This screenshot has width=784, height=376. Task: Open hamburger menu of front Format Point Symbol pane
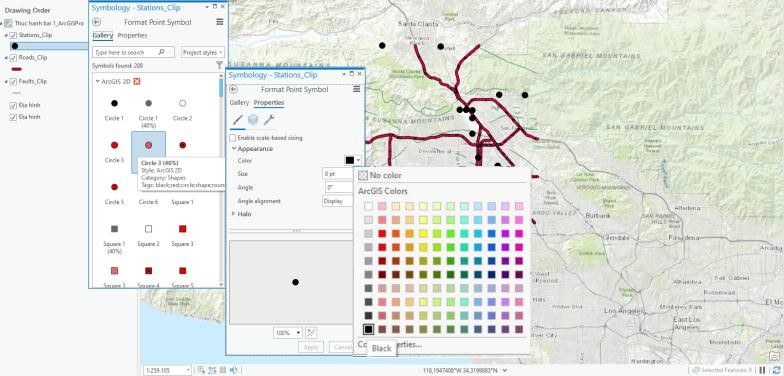pyautogui.click(x=356, y=89)
